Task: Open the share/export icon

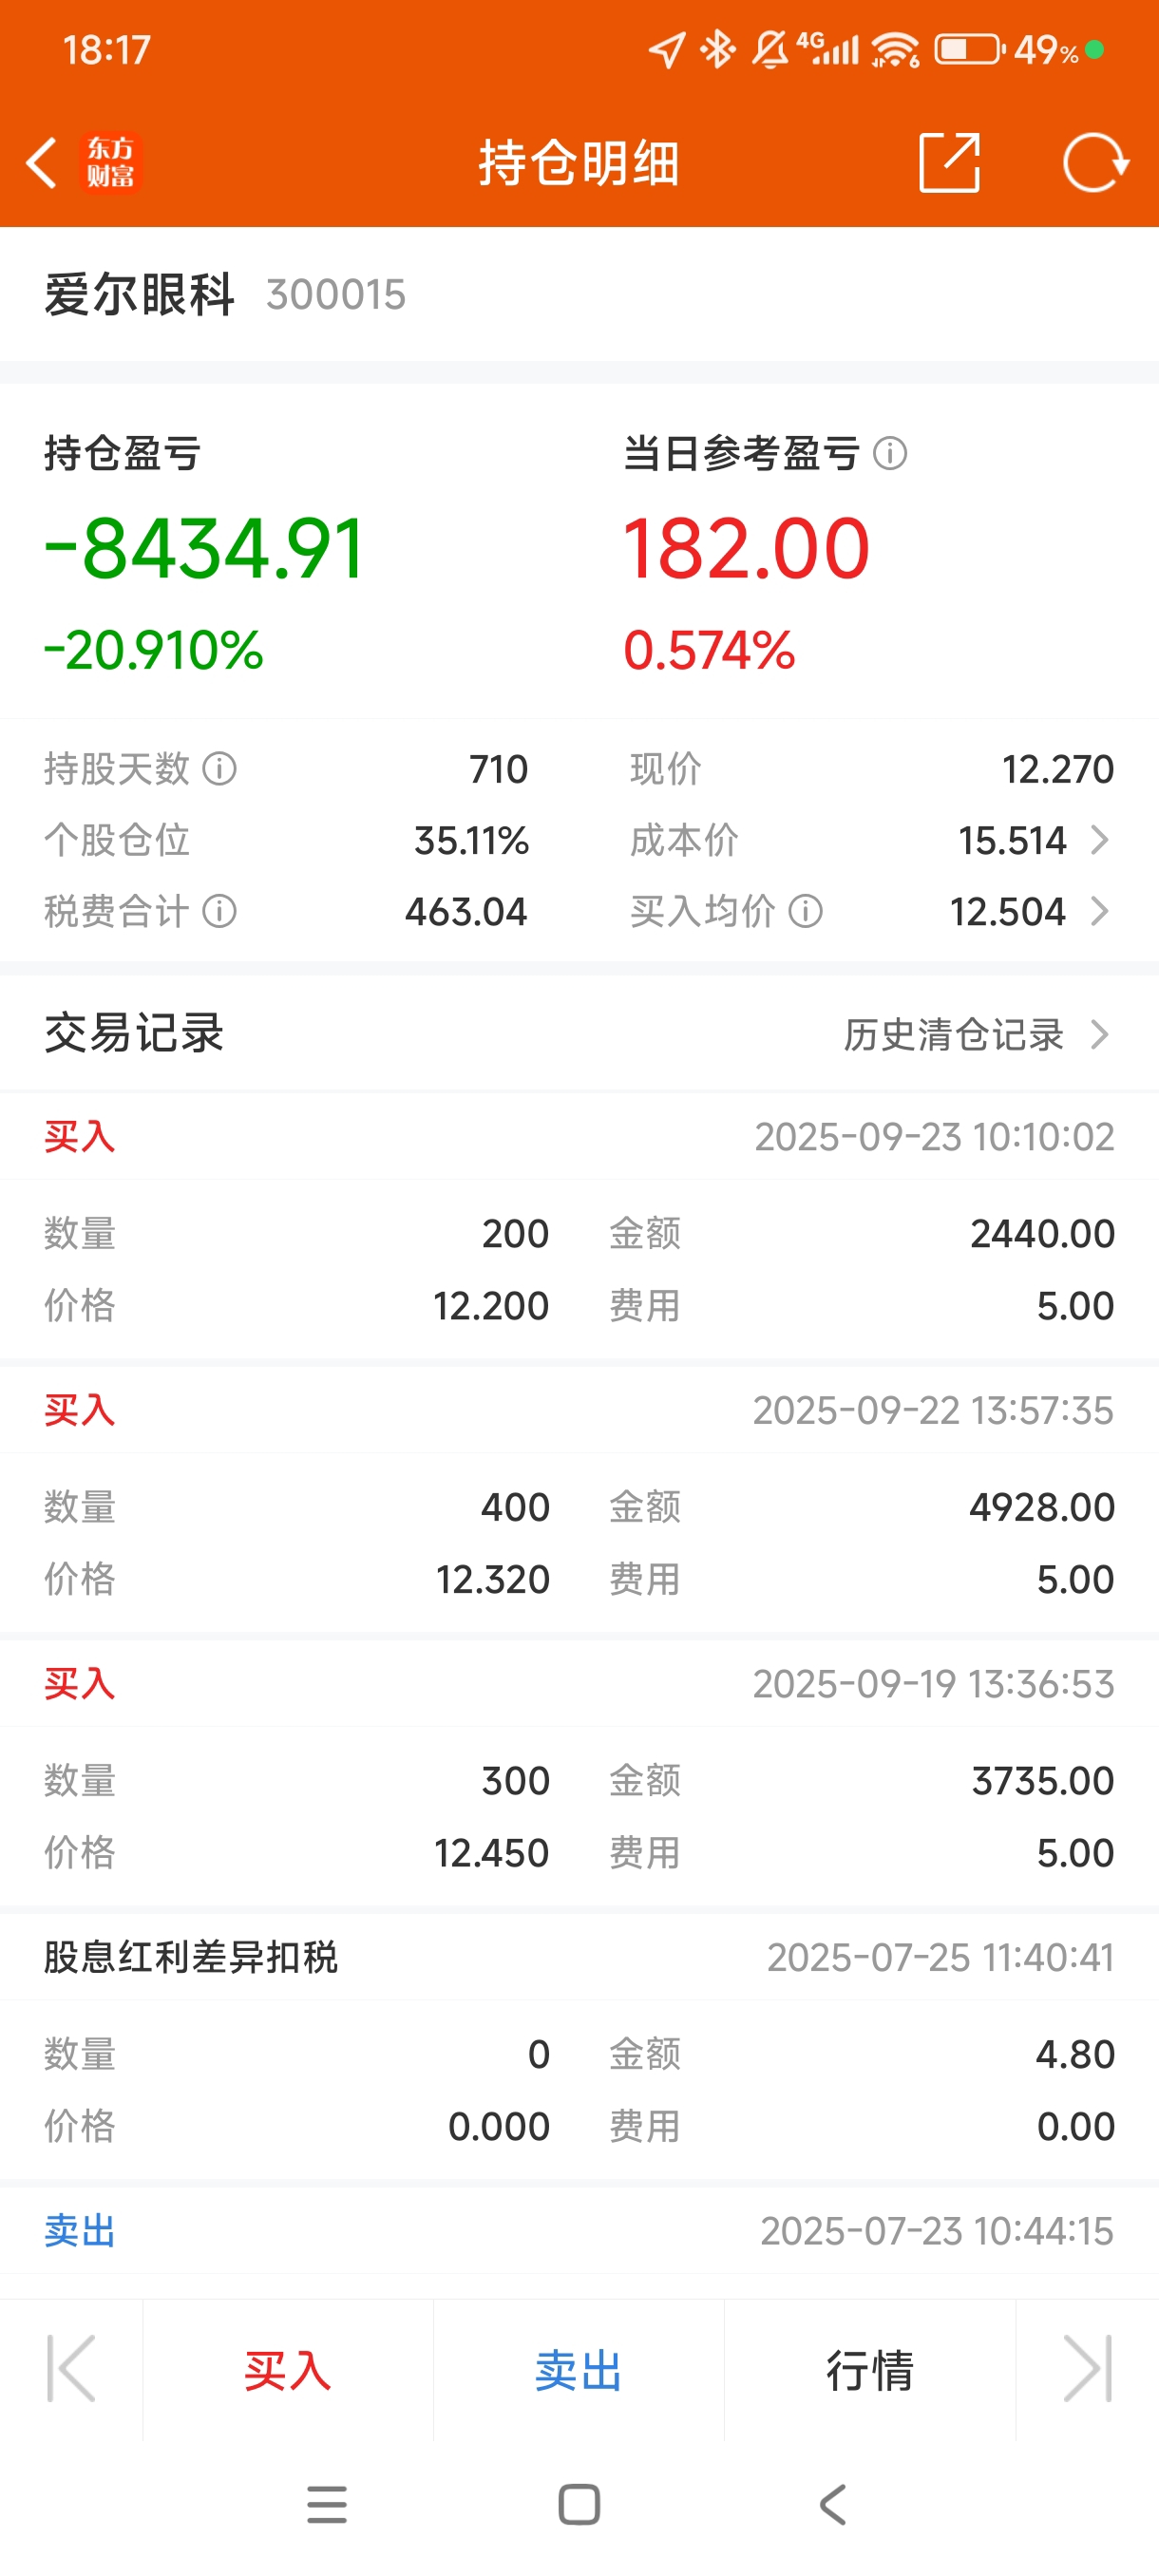Action: tap(948, 163)
